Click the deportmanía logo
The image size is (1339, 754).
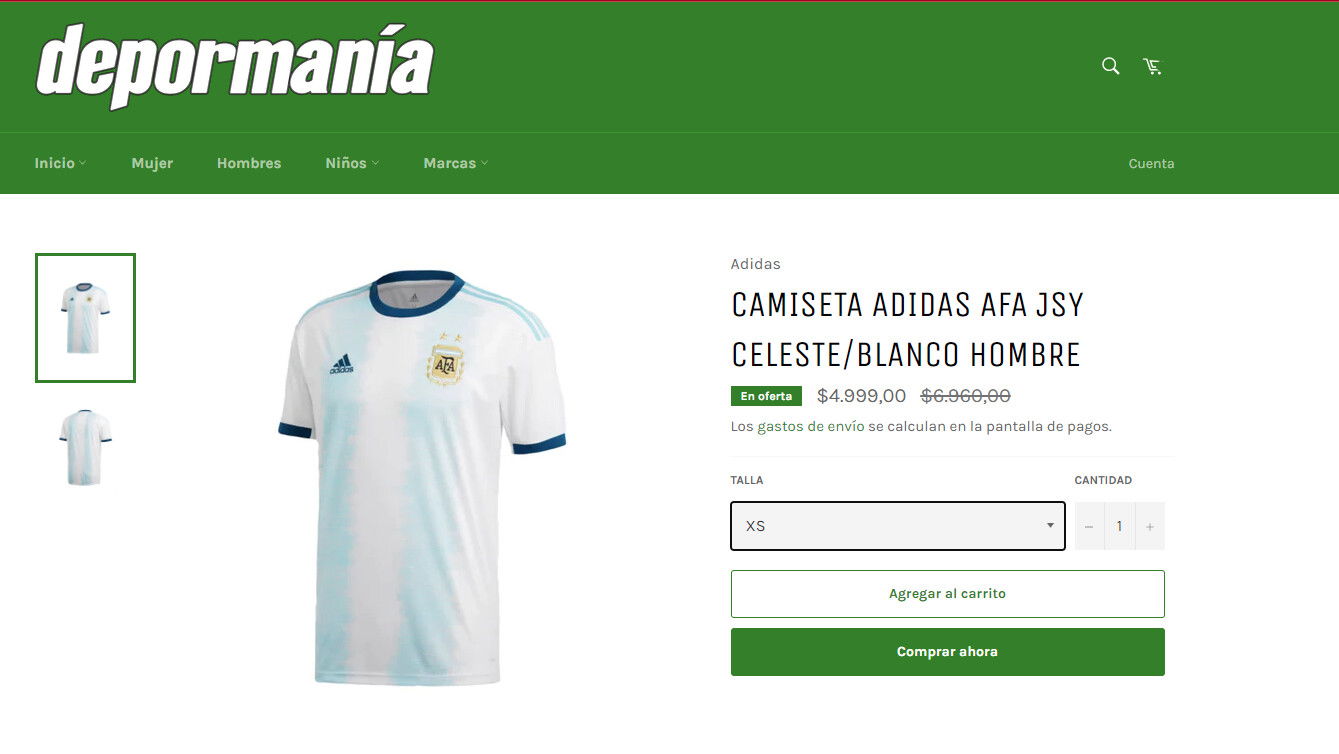(235, 66)
